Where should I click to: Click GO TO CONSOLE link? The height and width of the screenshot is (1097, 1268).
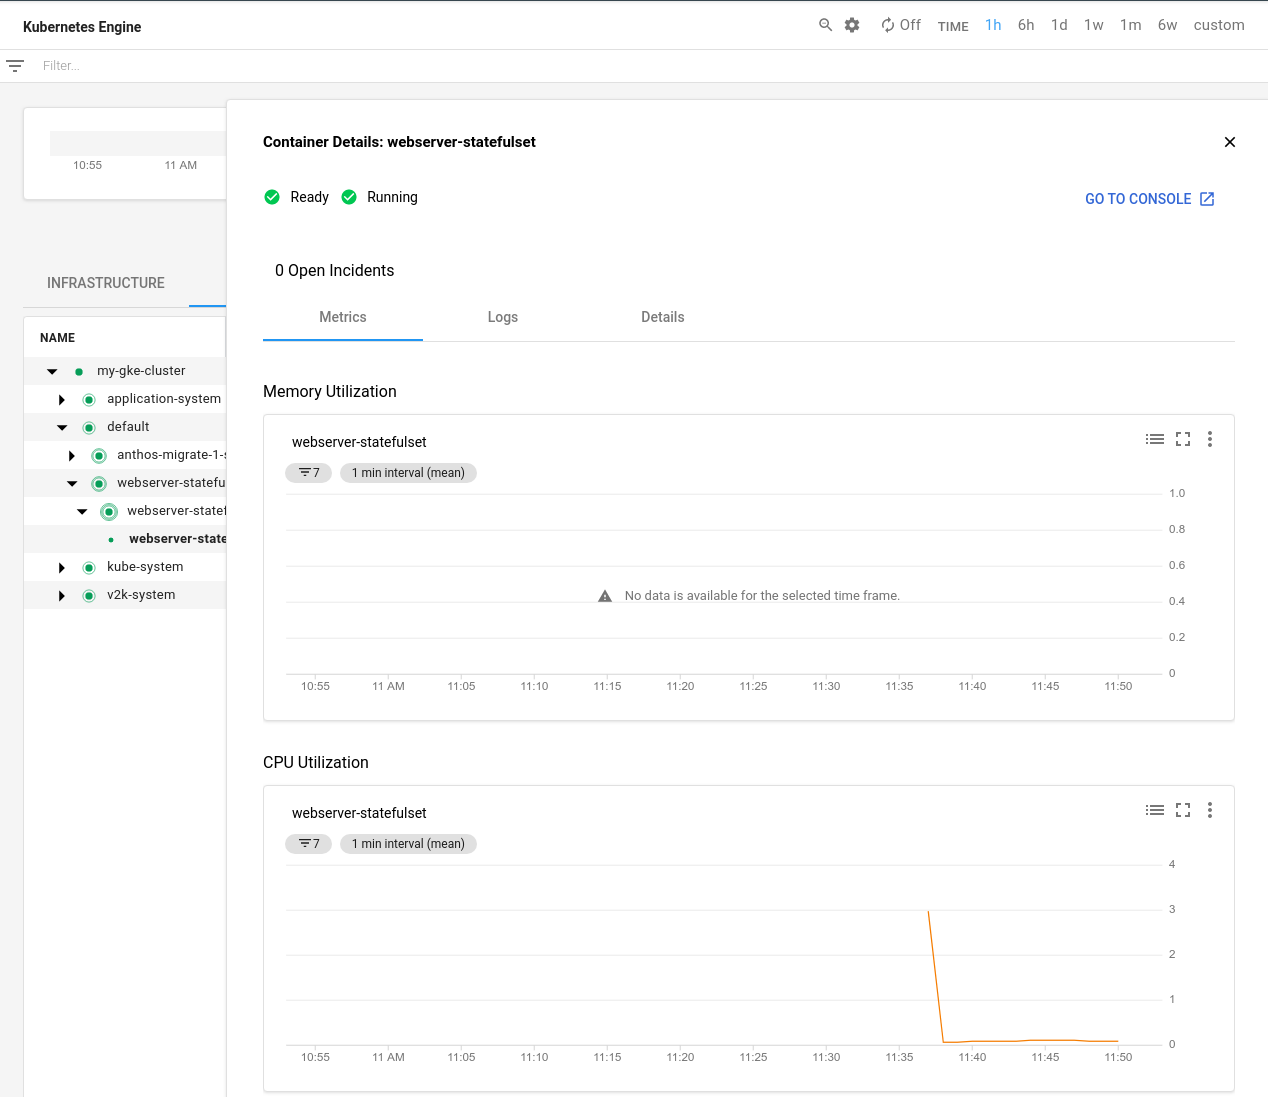[1149, 199]
